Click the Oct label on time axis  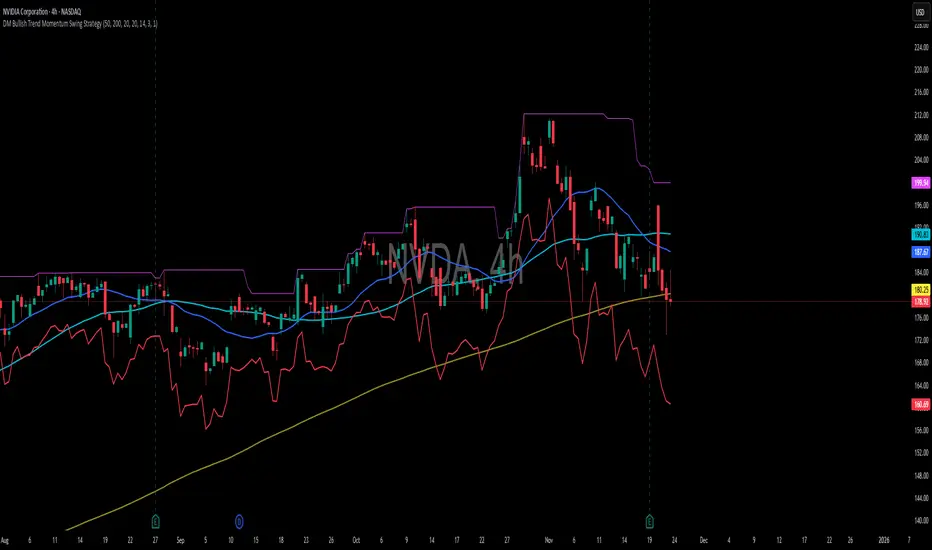(x=356, y=540)
